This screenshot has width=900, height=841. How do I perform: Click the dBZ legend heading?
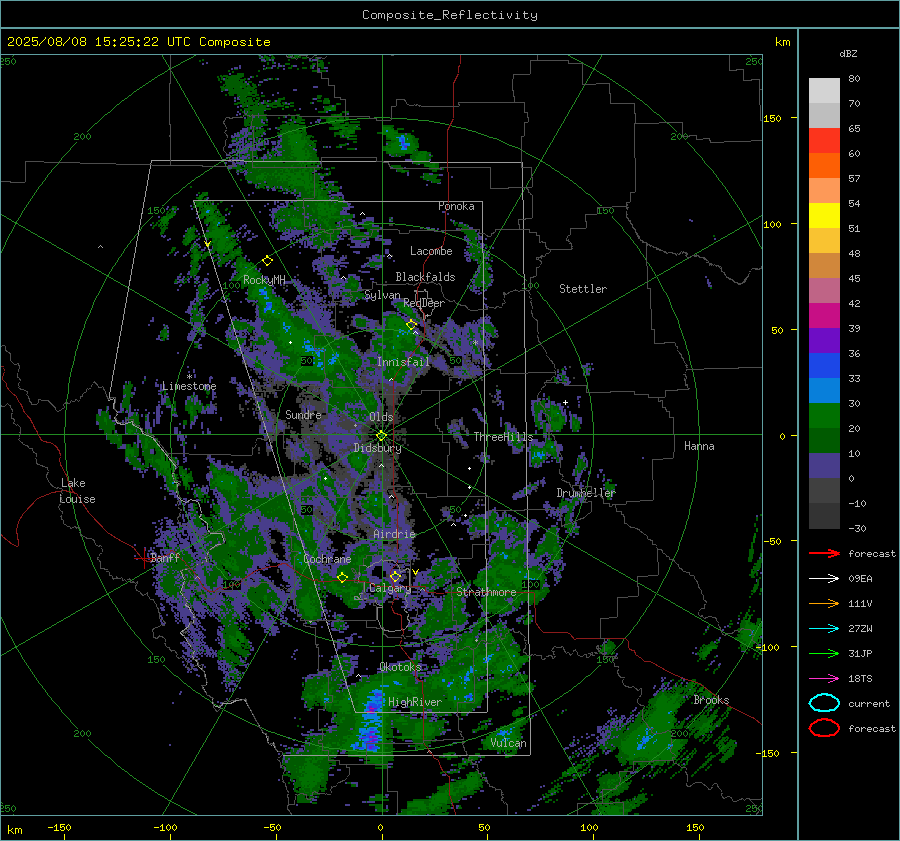(848, 53)
